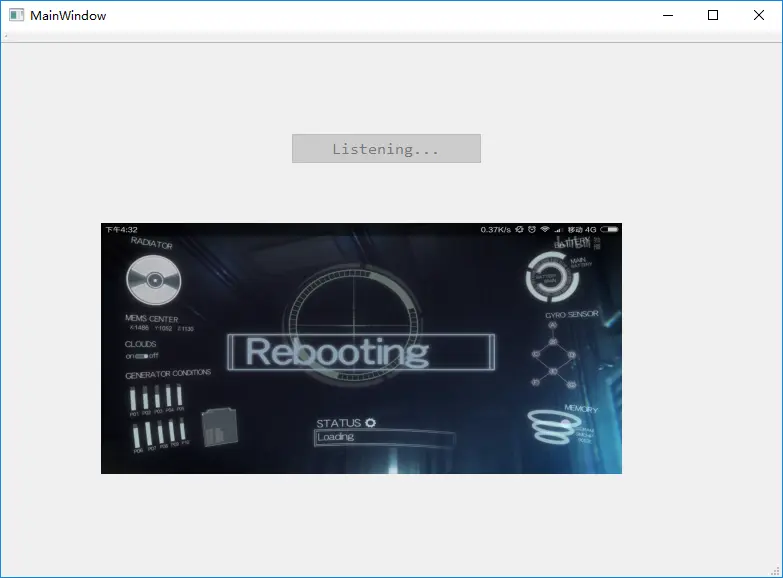Click the MEMS CENTER coordinates label

click(161, 328)
